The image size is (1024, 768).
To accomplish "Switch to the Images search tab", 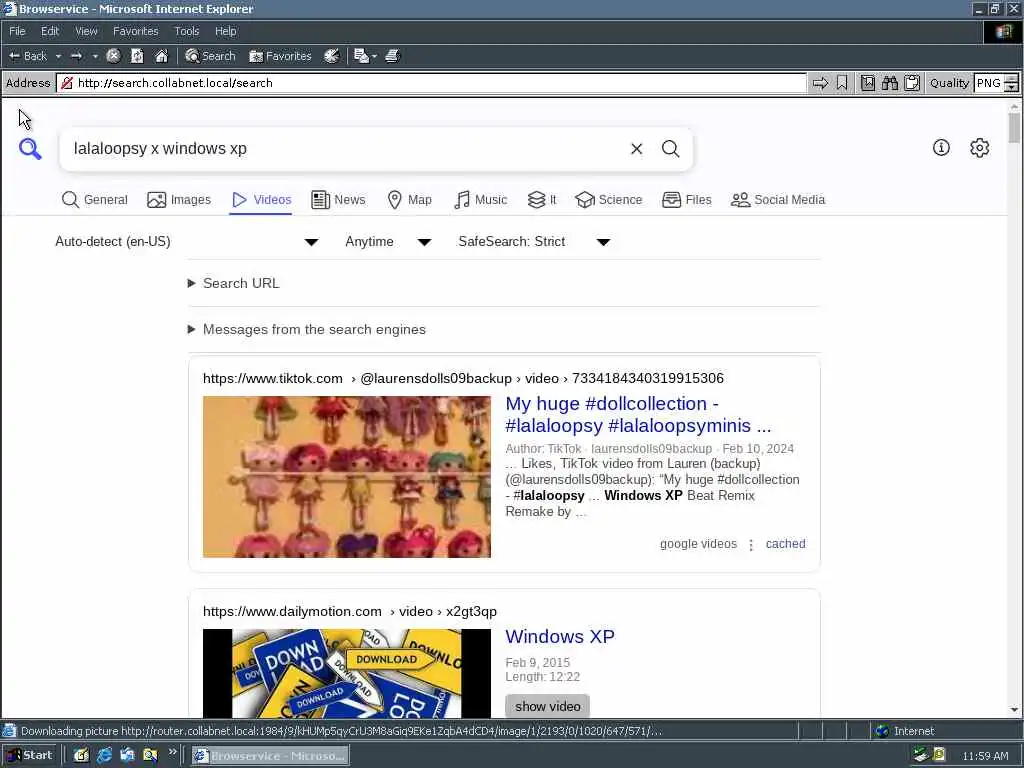I will [x=179, y=200].
